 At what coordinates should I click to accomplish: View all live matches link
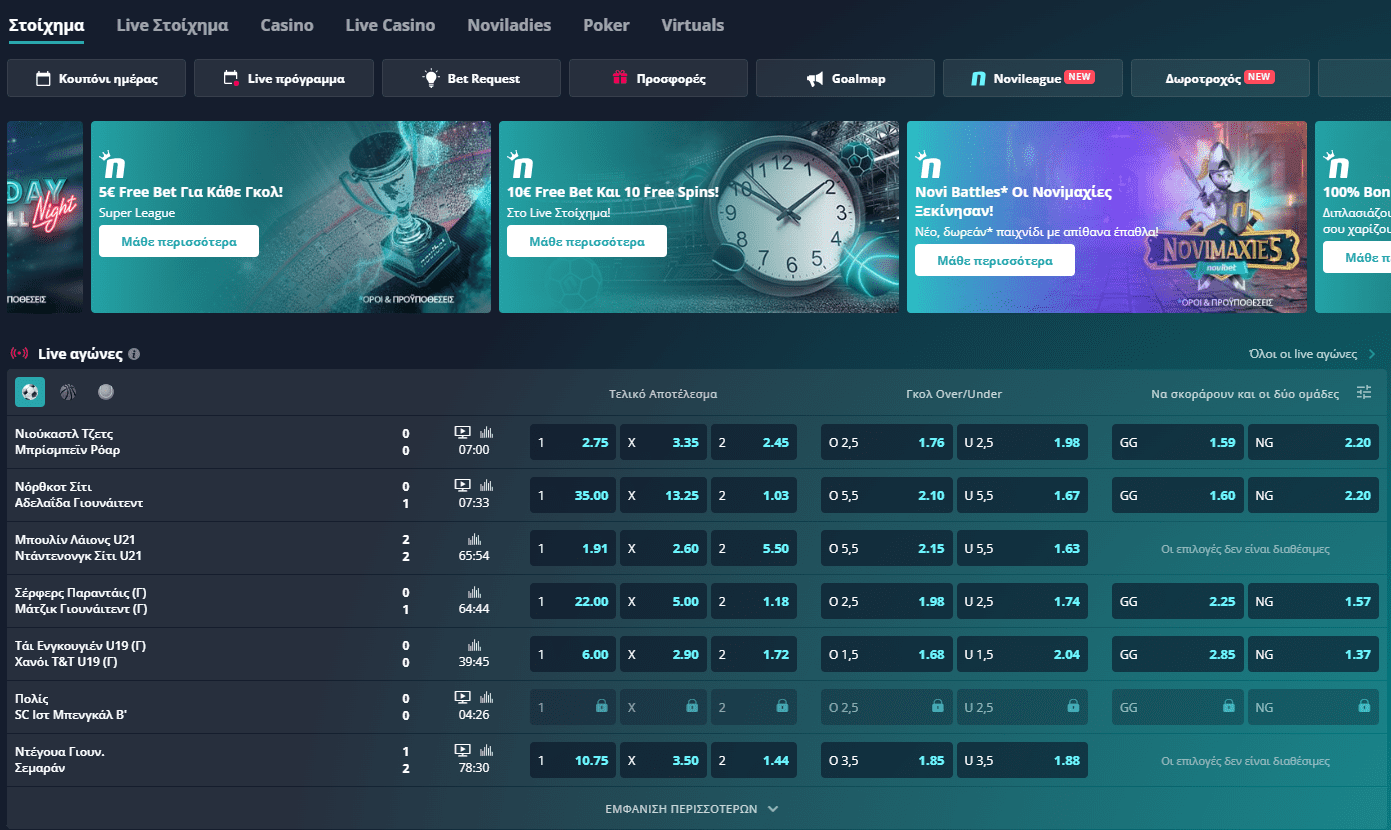click(x=1312, y=354)
